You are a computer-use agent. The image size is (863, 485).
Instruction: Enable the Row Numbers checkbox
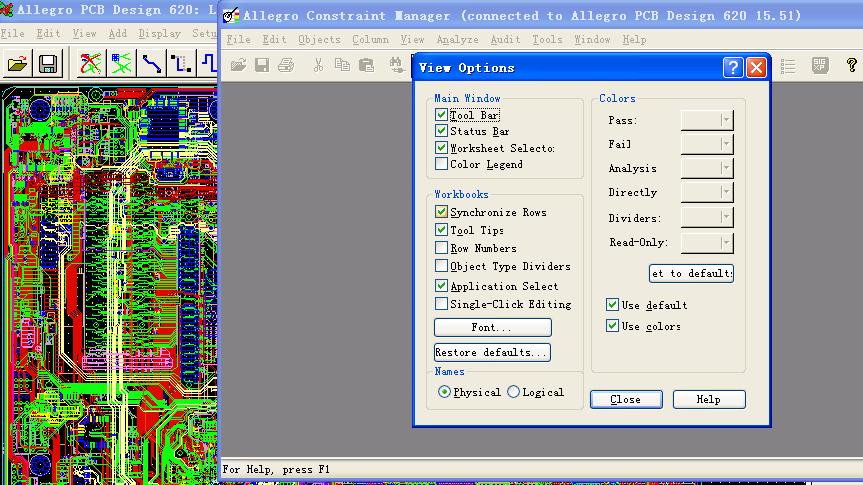click(x=441, y=248)
